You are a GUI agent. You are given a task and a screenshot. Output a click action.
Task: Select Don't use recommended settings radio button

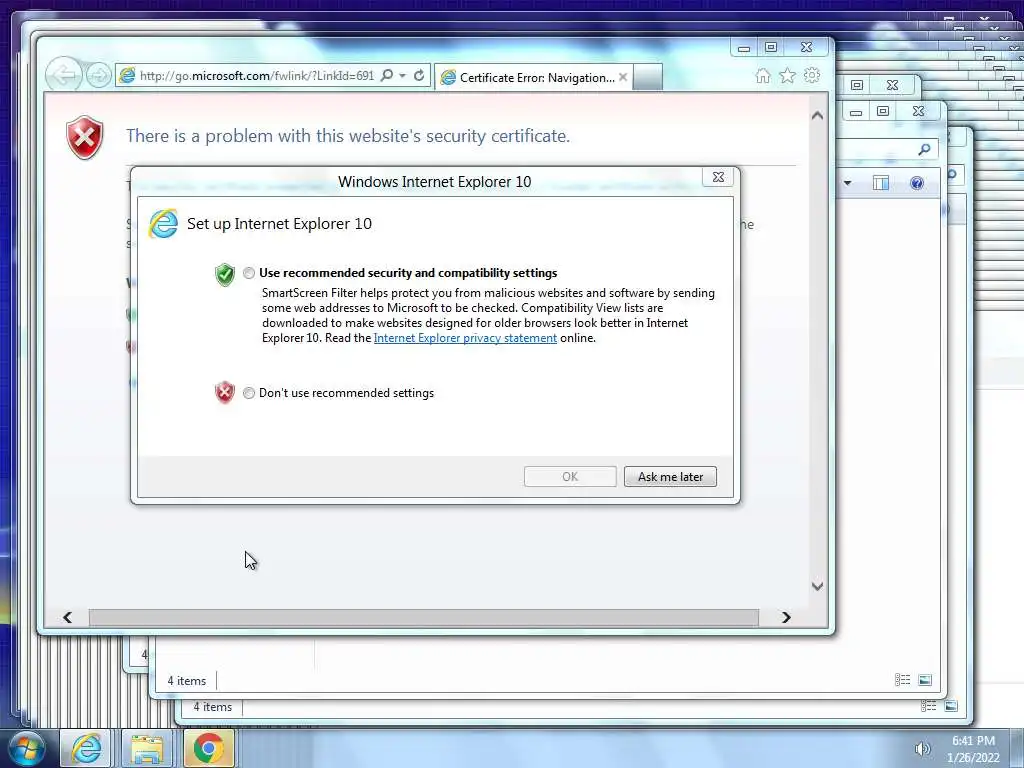[x=249, y=393]
